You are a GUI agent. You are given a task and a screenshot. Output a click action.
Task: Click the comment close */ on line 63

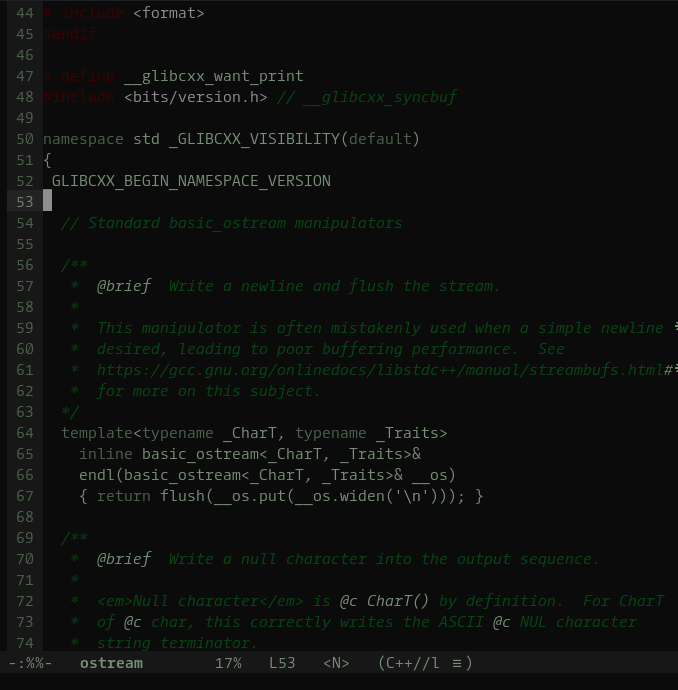(x=70, y=412)
